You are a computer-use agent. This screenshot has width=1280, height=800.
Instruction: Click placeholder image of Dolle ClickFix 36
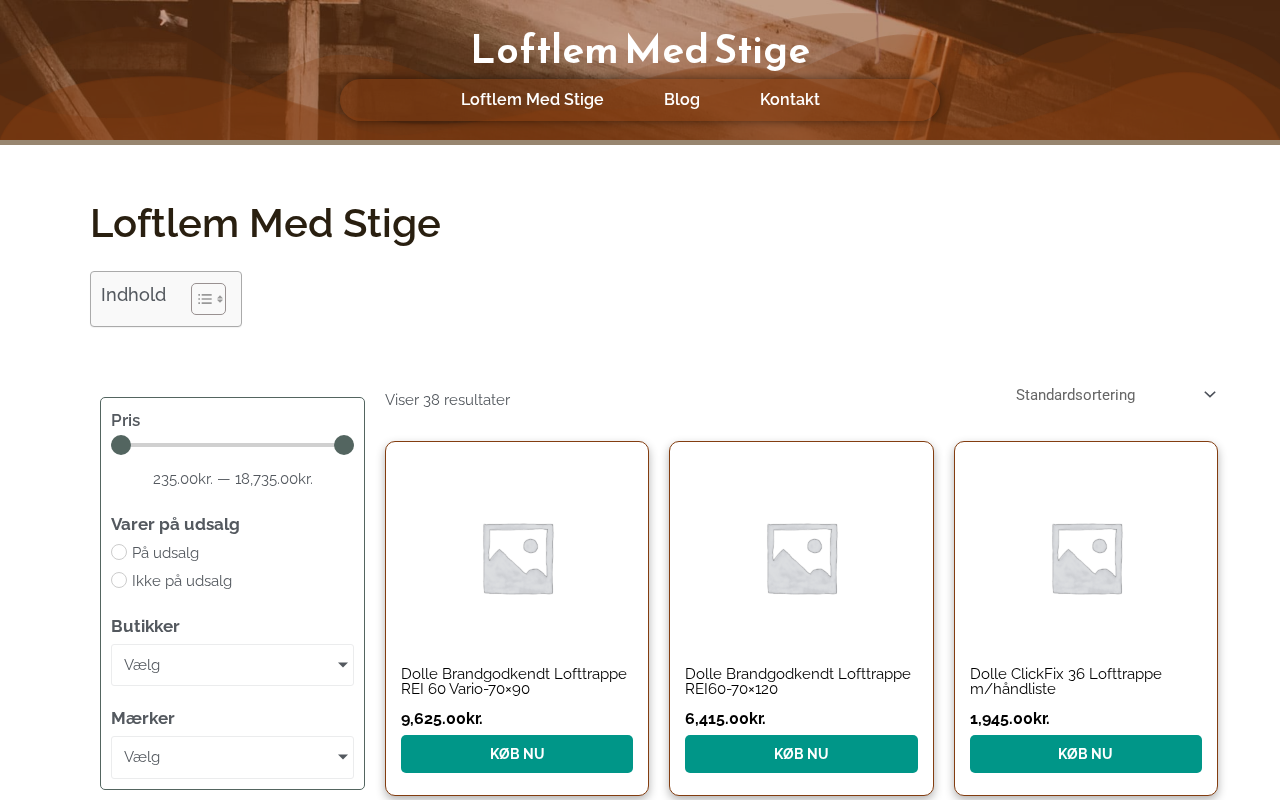(1086, 558)
